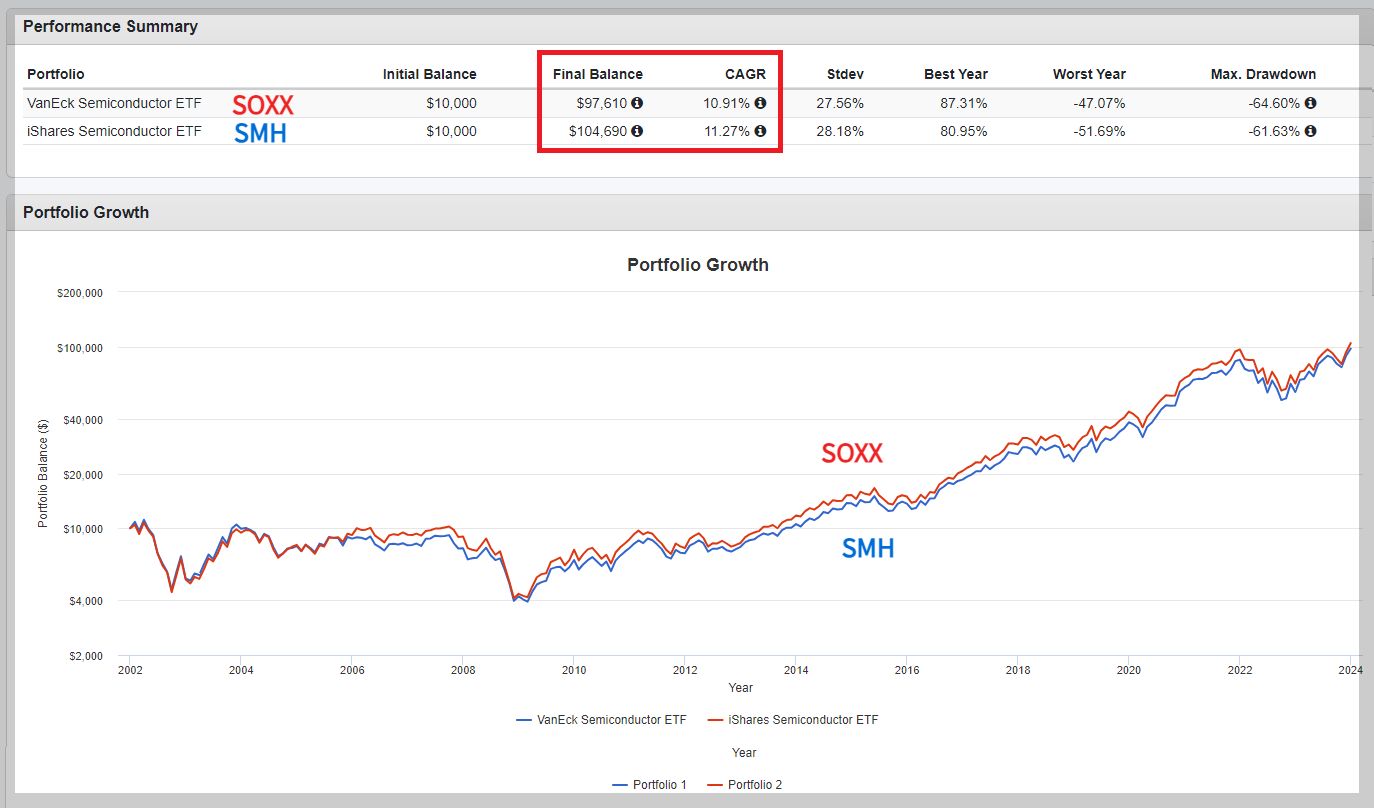
Task: Click the 11.27% CAGR value
Action: [x=728, y=131]
